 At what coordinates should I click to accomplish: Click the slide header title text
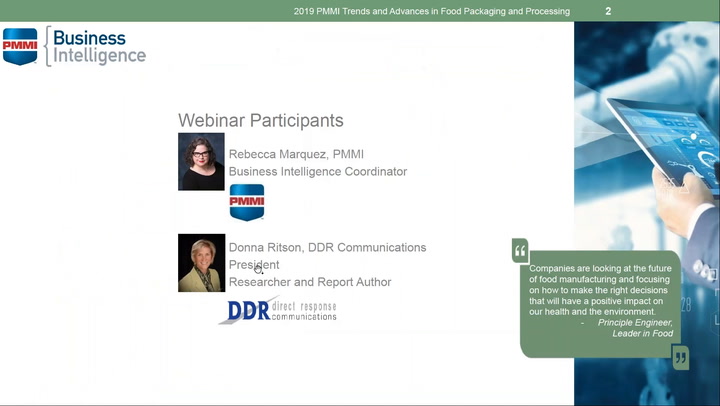coord(432,11)
